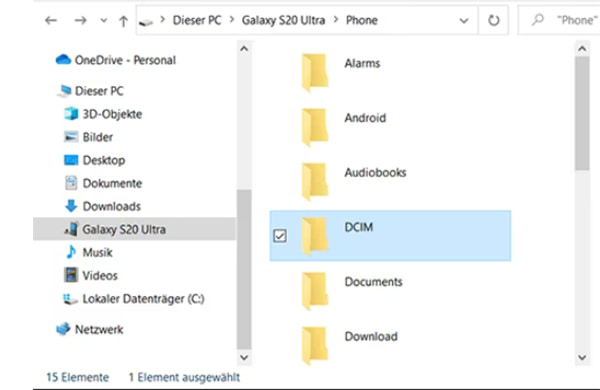Click the file list scrollbar thumb
Viewport: 600px width, 390px height.
point(582,114)
